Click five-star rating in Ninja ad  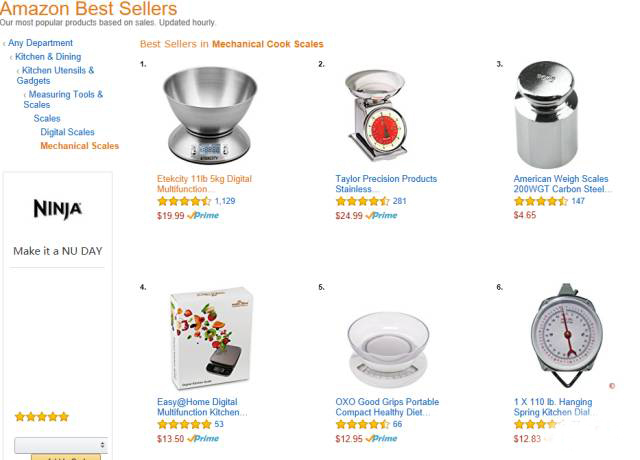pyautogui.click(x=42, y=417)
